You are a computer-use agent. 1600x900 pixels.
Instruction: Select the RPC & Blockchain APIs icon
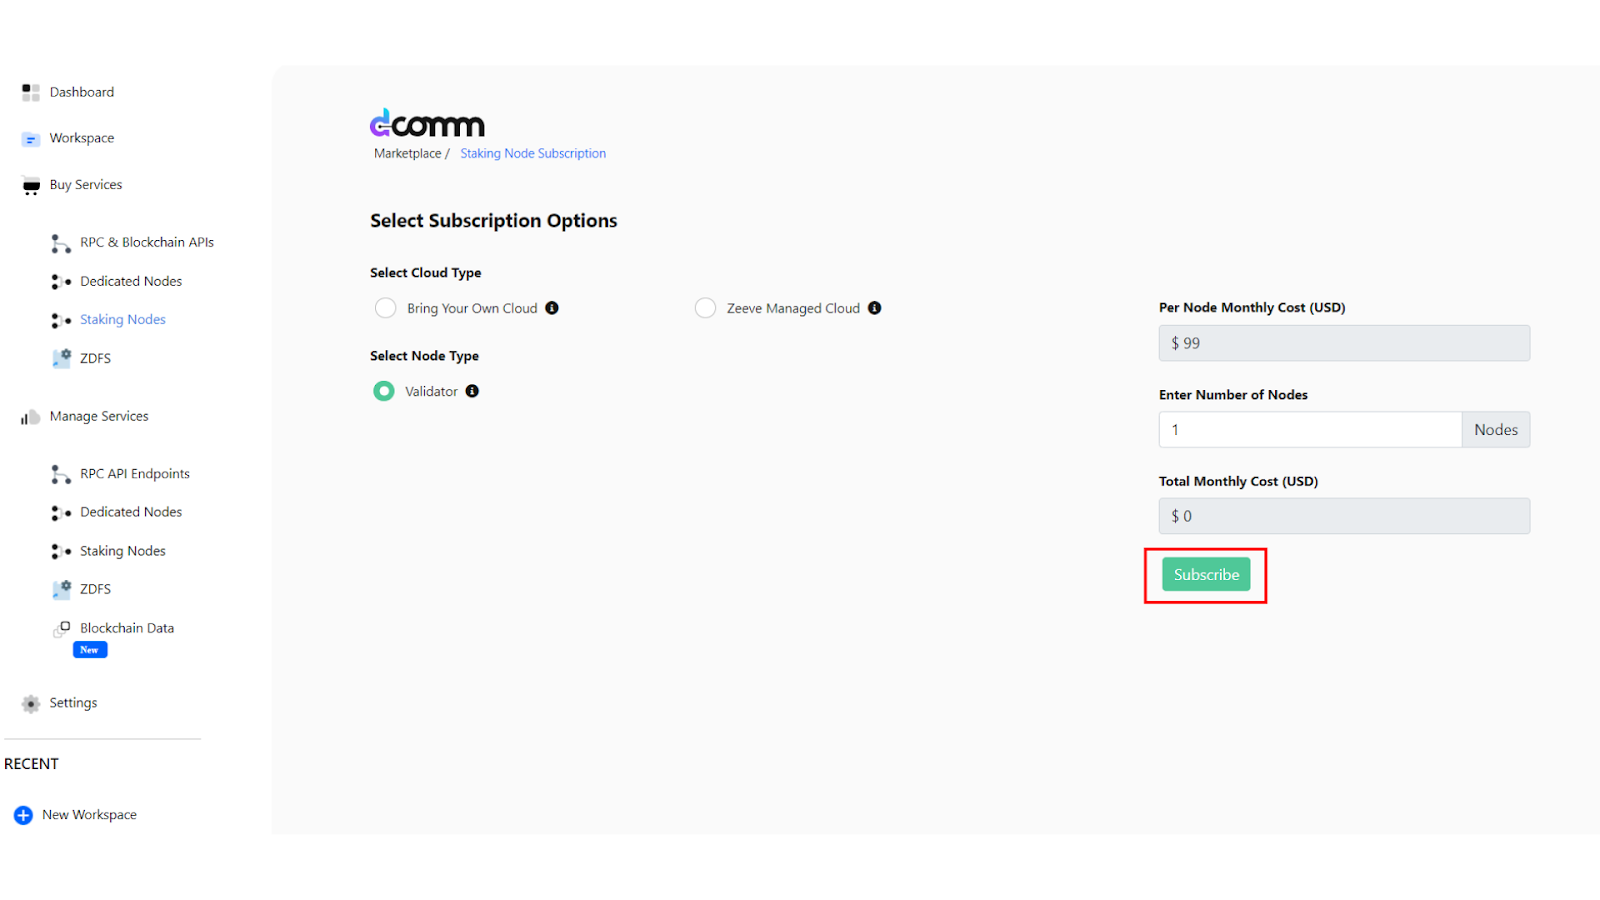coord(59,242)
